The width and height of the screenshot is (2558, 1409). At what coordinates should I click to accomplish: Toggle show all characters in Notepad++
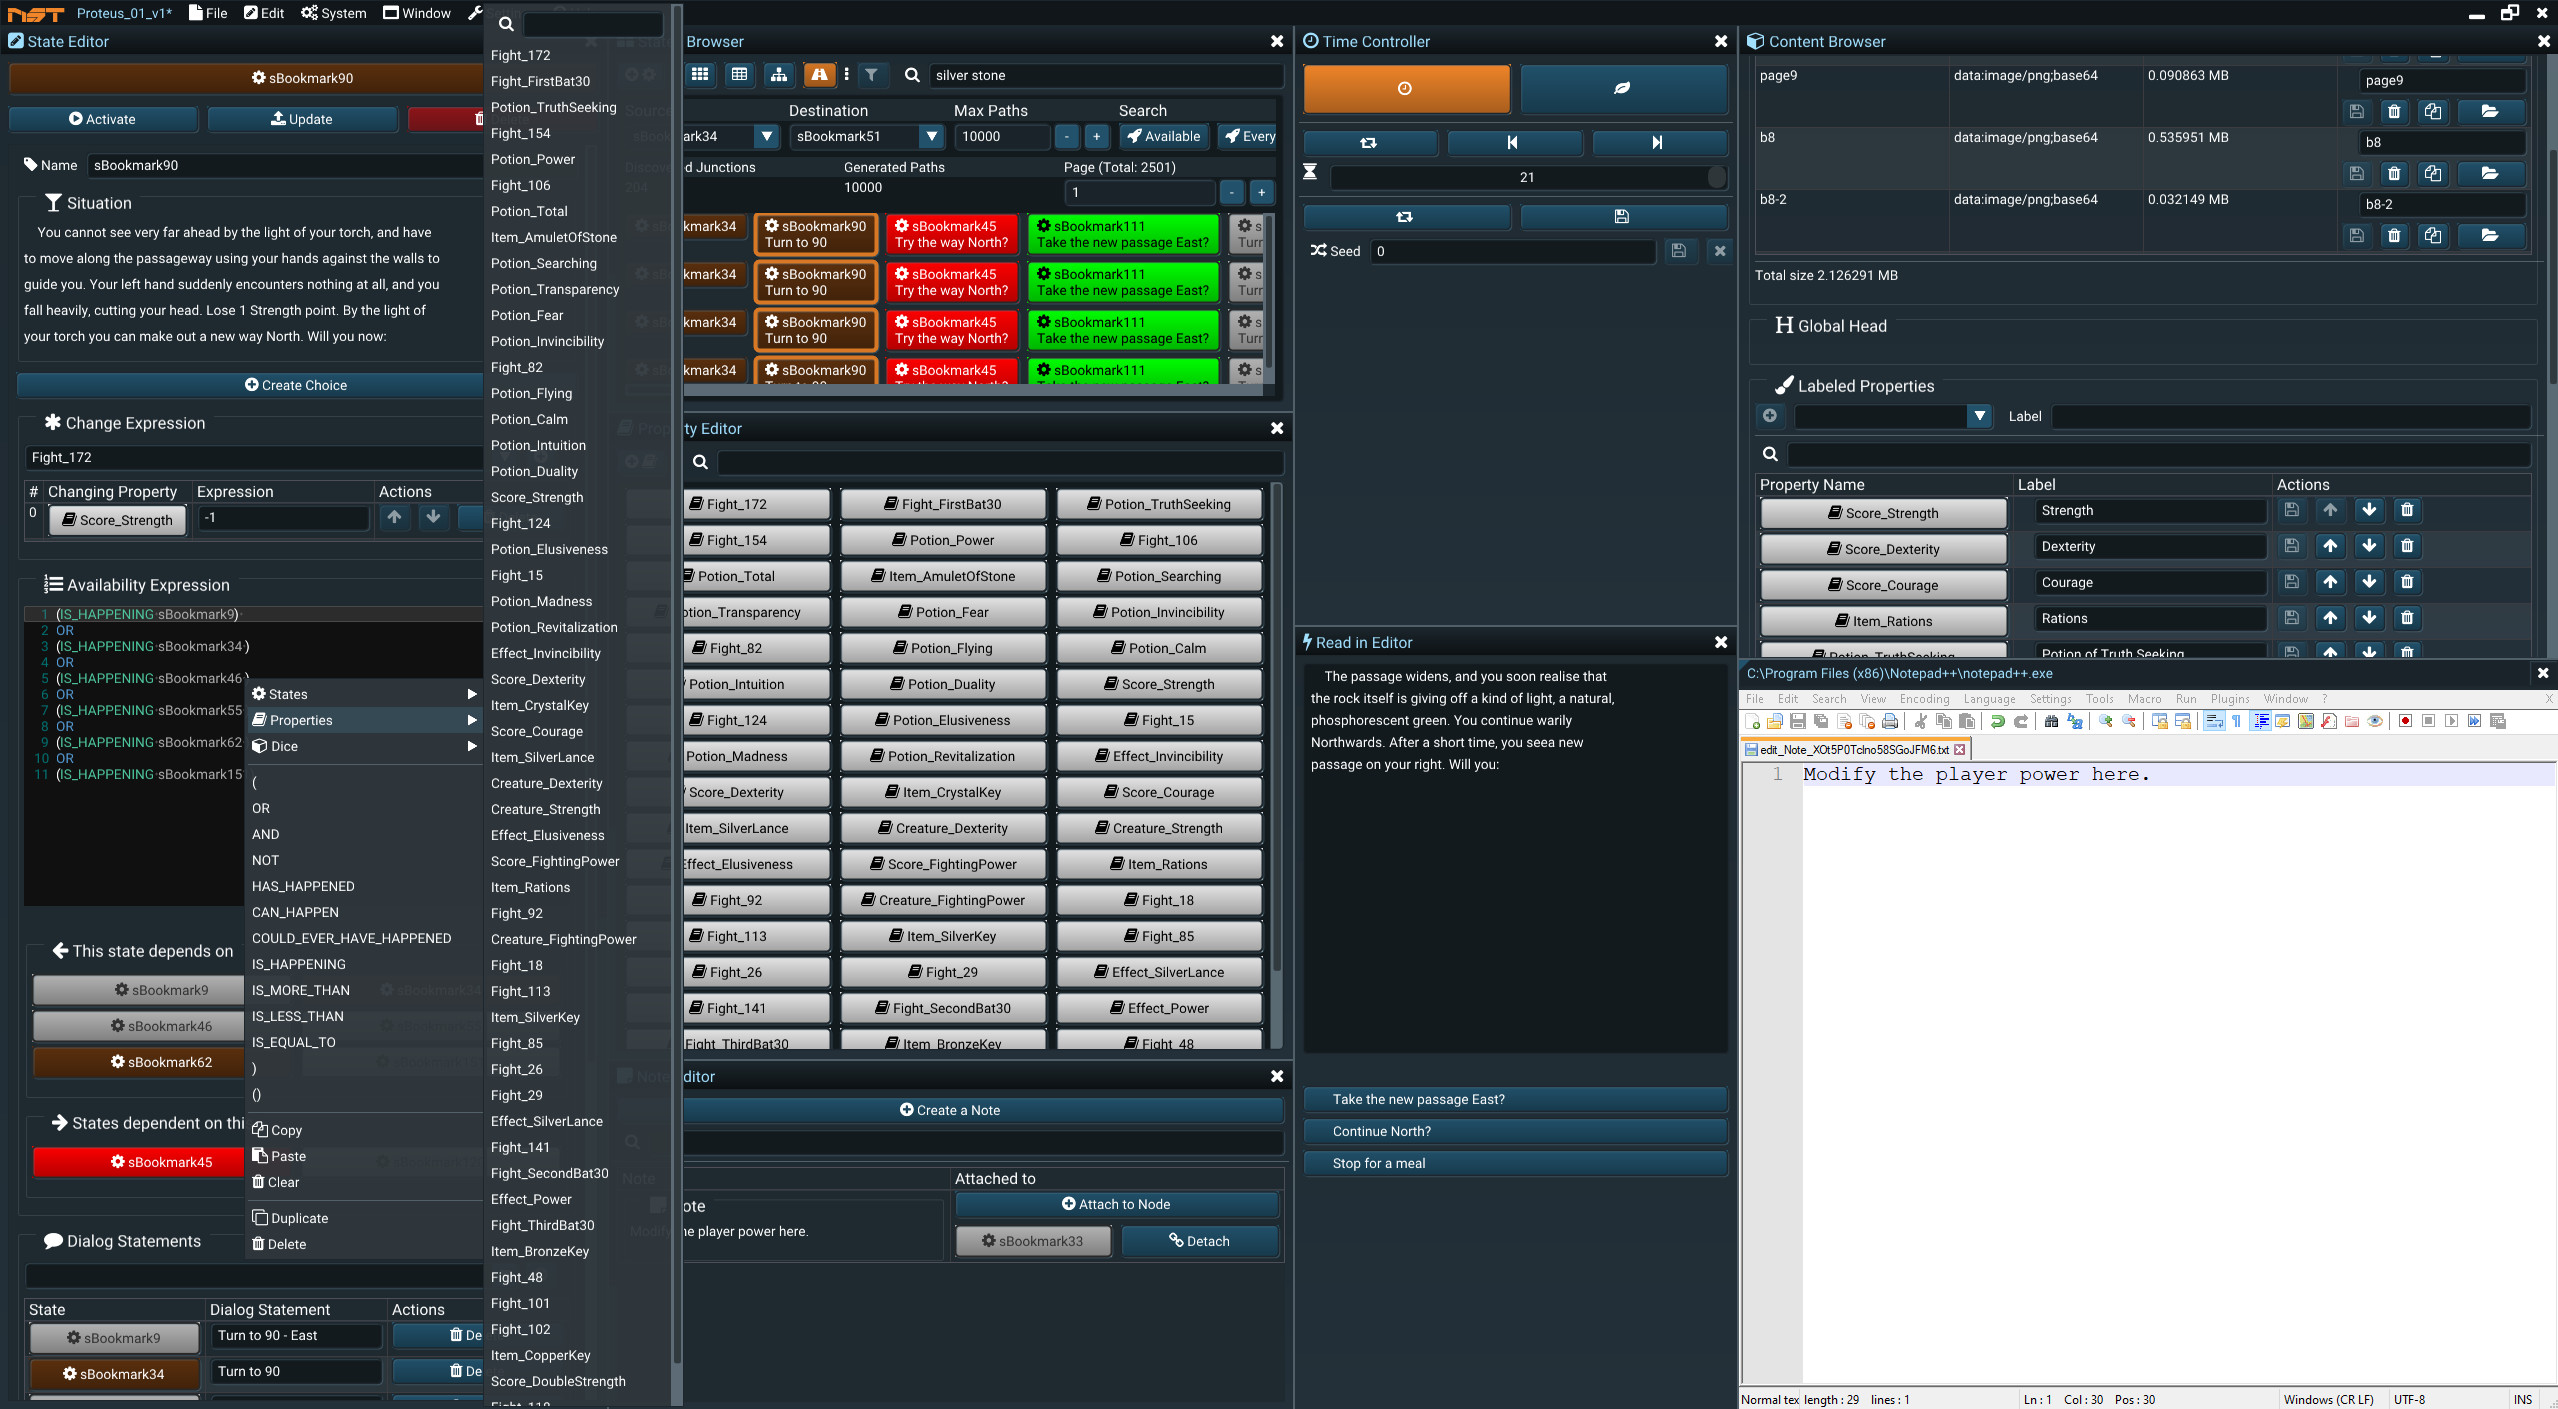tap(2236, 722)
